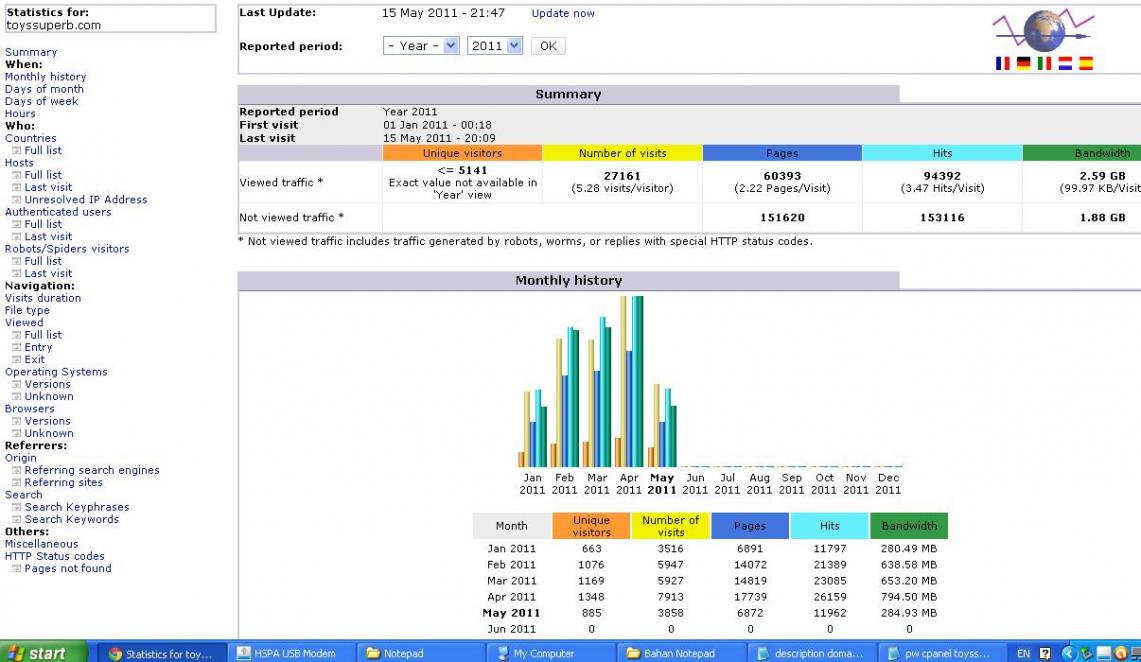
Task: Open Pages not found under HTTP Status codes
Action: [68, 569]
